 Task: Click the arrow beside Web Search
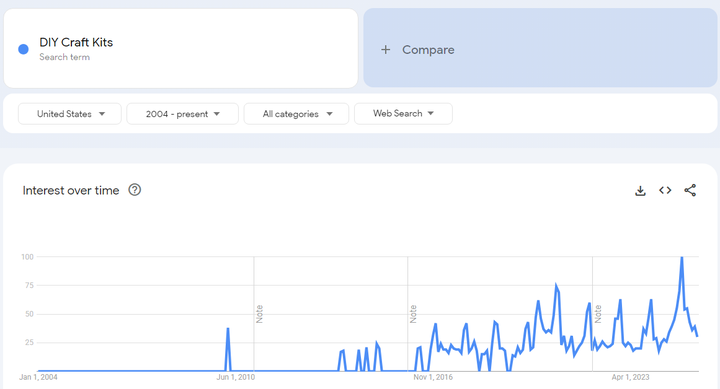(431, 113)
